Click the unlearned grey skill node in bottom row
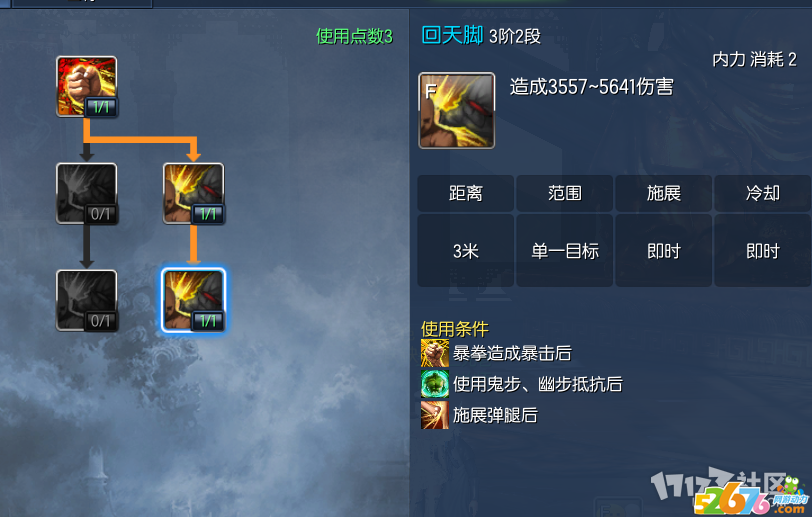This screenshot has width=812, height=517. [86, 300]
